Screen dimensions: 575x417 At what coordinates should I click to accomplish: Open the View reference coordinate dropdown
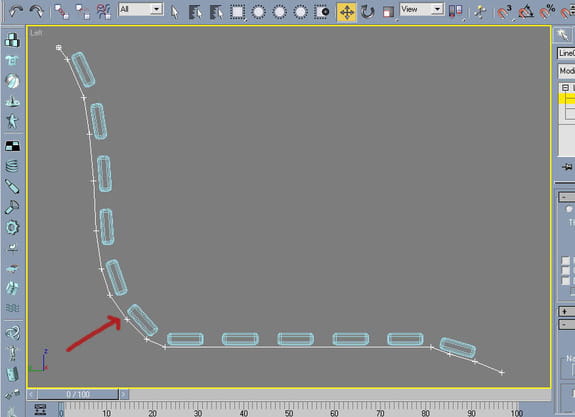421,9
